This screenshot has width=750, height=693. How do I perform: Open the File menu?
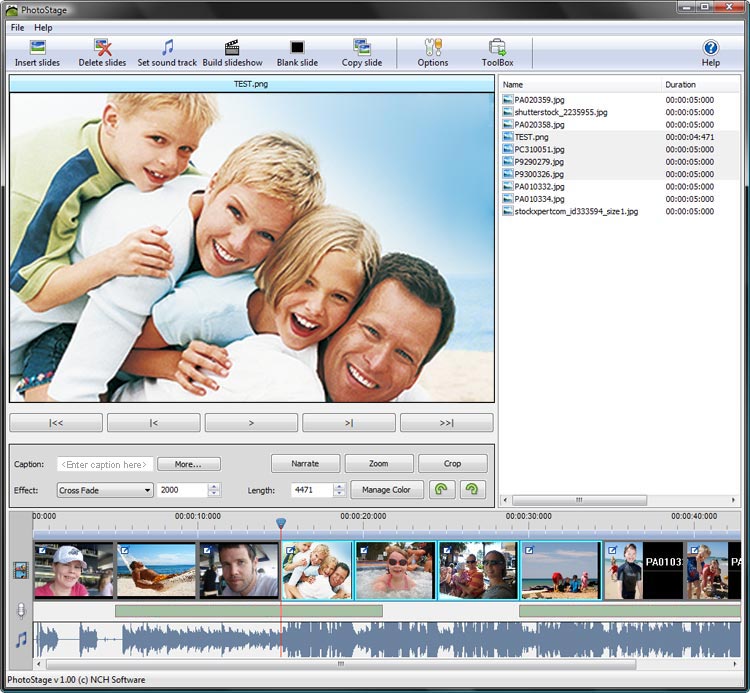17,27
